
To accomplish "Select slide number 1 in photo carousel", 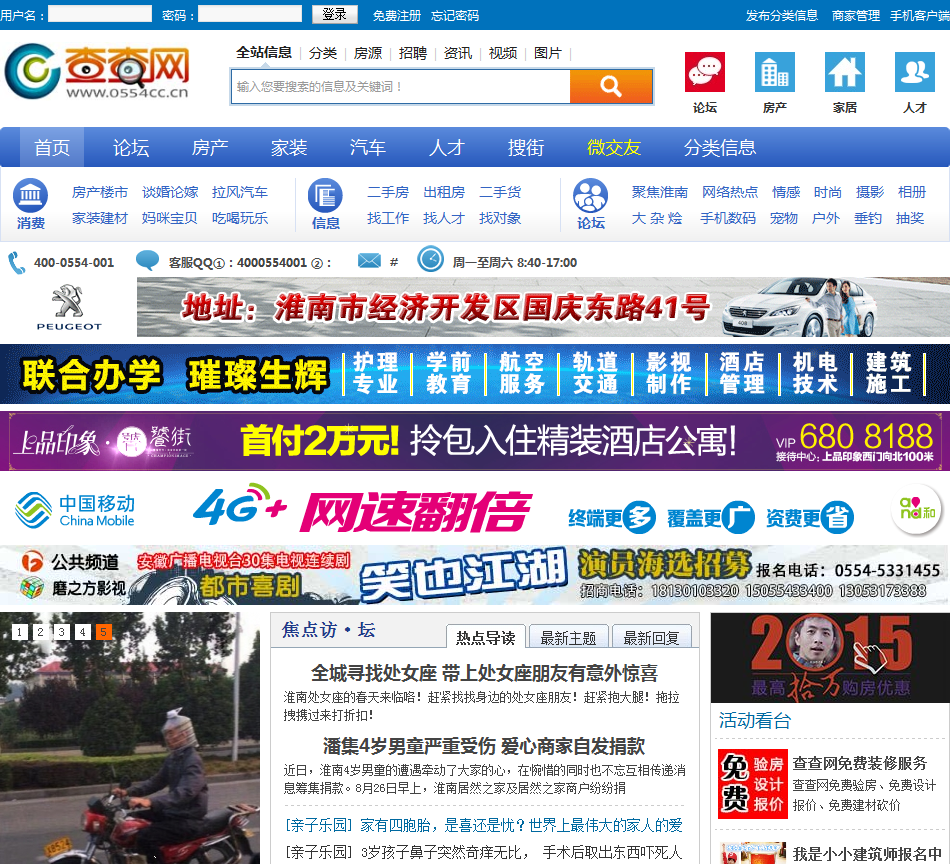I will [19, 632].
